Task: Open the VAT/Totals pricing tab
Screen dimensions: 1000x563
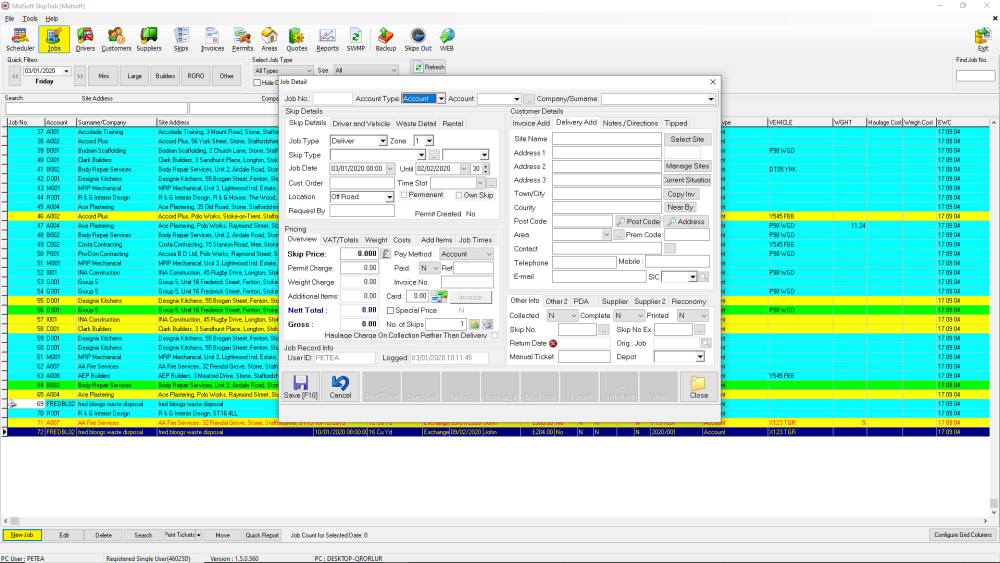Action: (x=340, y=240)
